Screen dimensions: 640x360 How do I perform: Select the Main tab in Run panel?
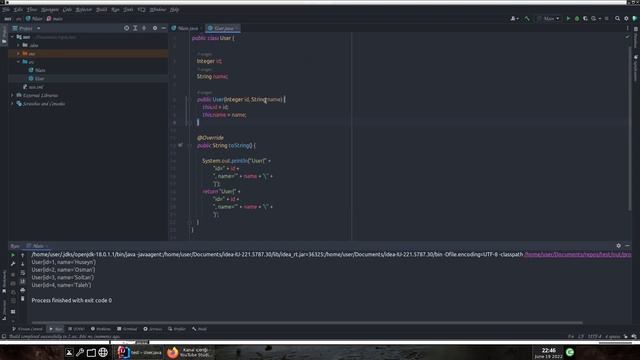click(x=37, y=246)
